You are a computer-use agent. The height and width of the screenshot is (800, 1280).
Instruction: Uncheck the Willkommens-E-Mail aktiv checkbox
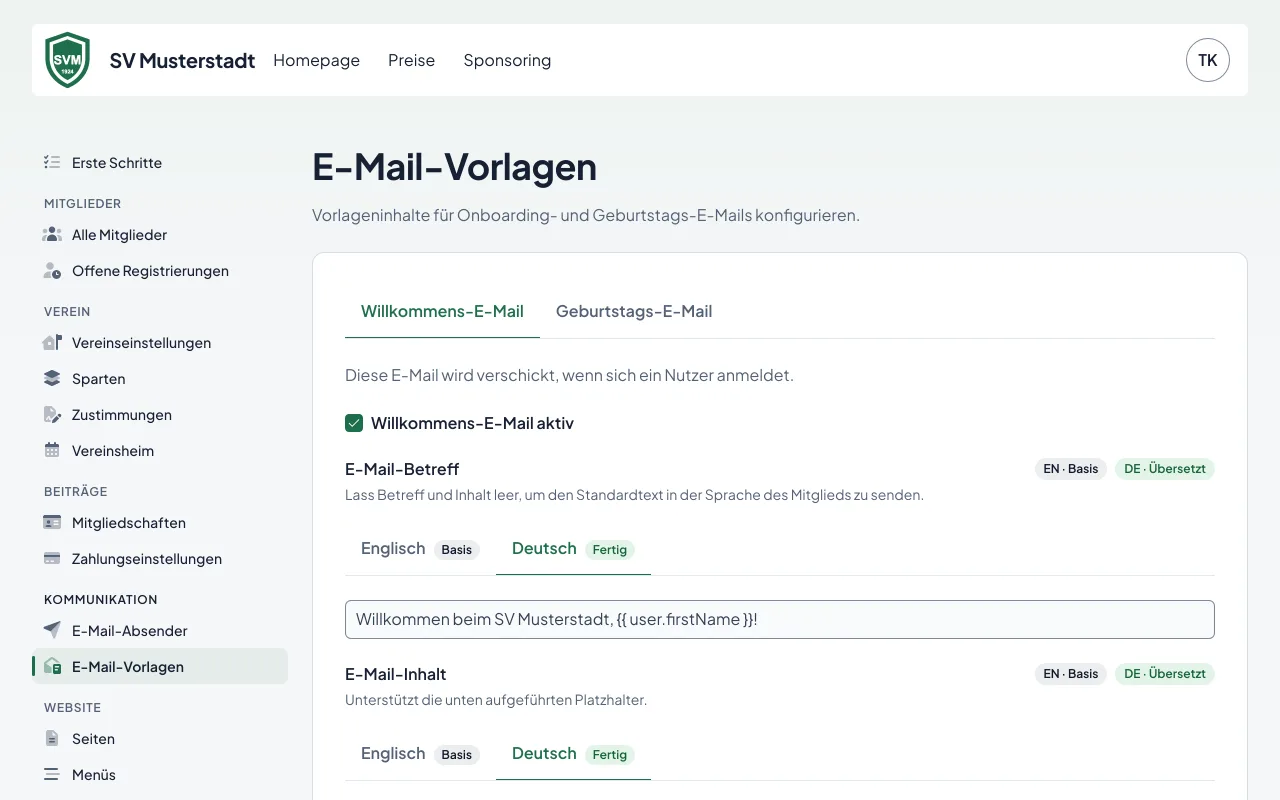(x=354, y=423)
